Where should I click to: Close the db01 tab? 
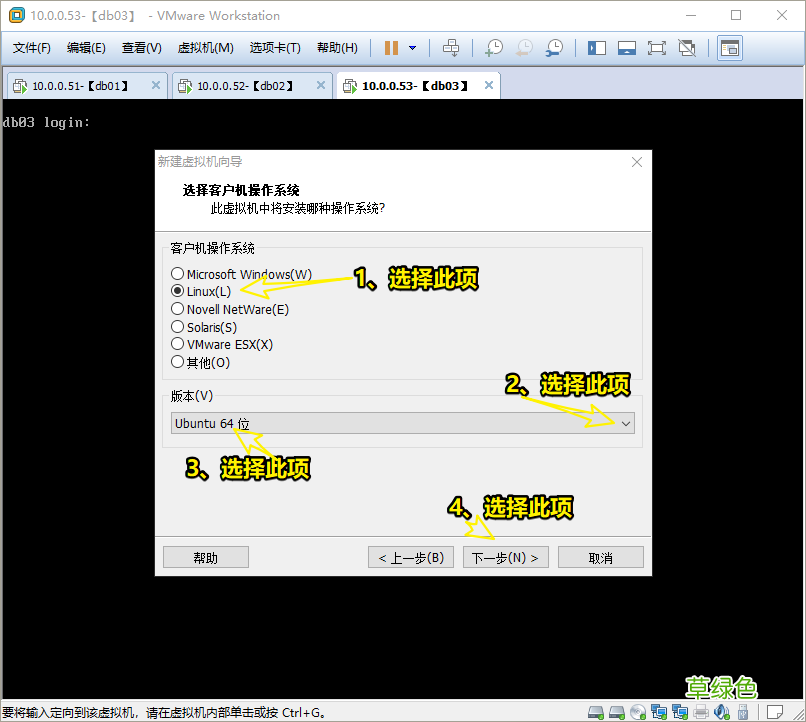pyautogui.click(x=156, y=85)
